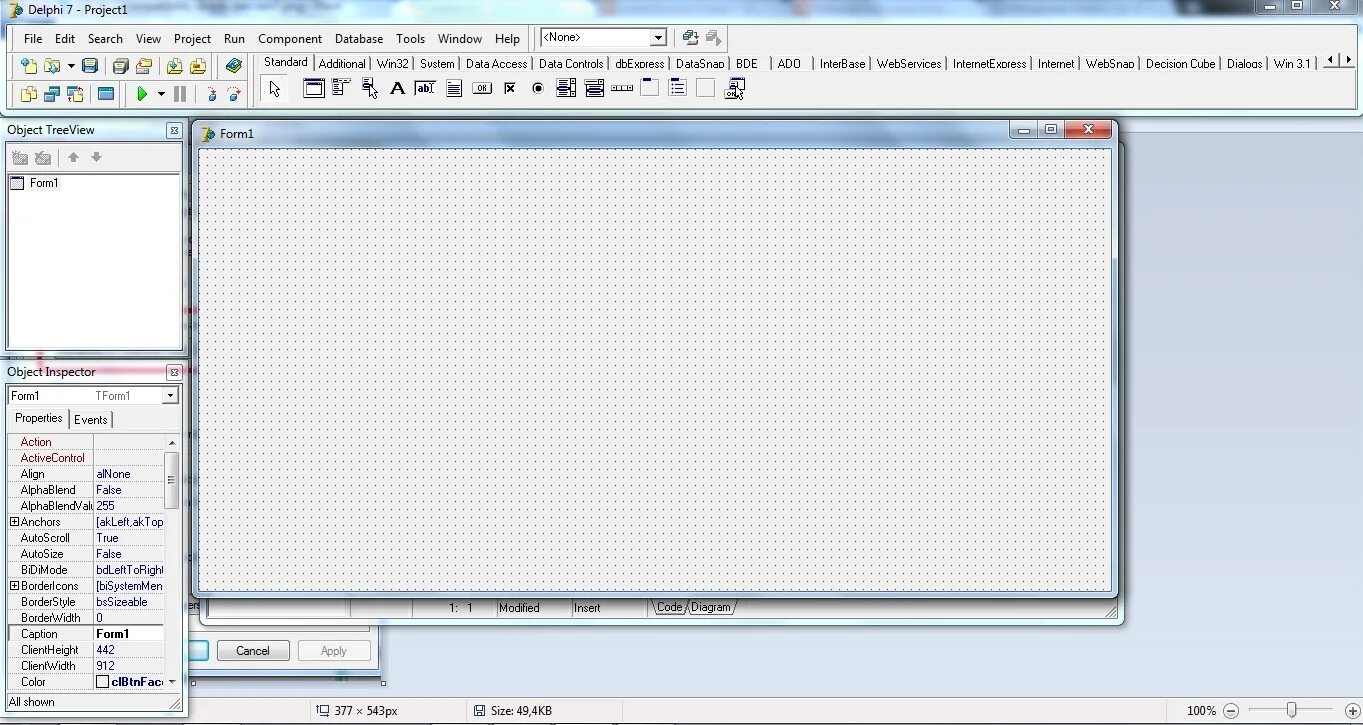Switch to the Events tab in Object Inspector
This screenshot has height=725, width=1363.
click(x=90, y=420)
